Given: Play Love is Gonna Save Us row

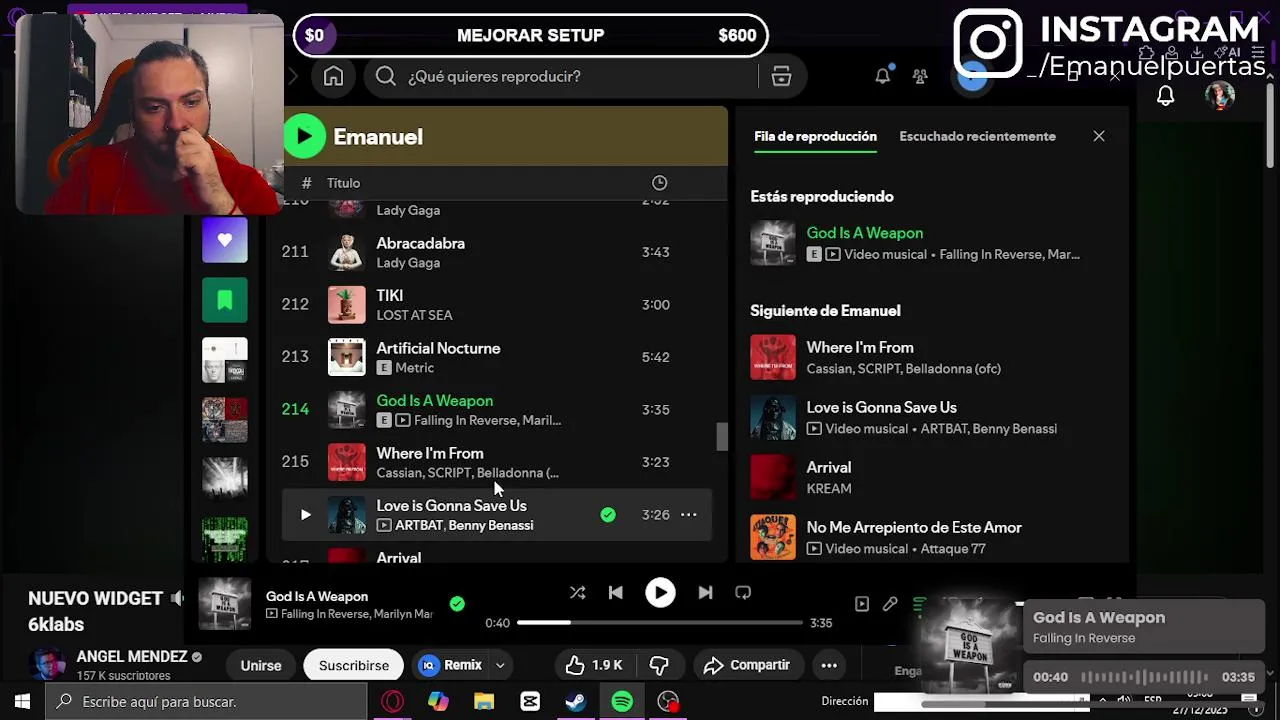Looking at the screenshot, I should (305, 515).
